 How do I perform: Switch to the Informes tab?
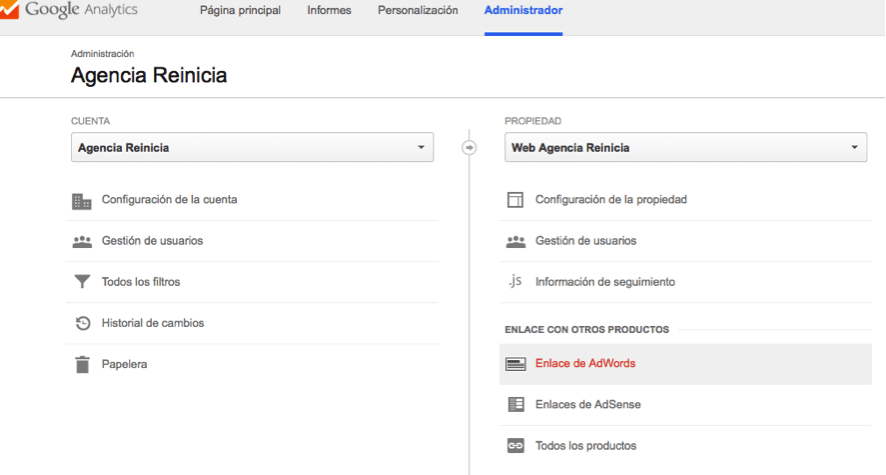[x=329, y=10]
